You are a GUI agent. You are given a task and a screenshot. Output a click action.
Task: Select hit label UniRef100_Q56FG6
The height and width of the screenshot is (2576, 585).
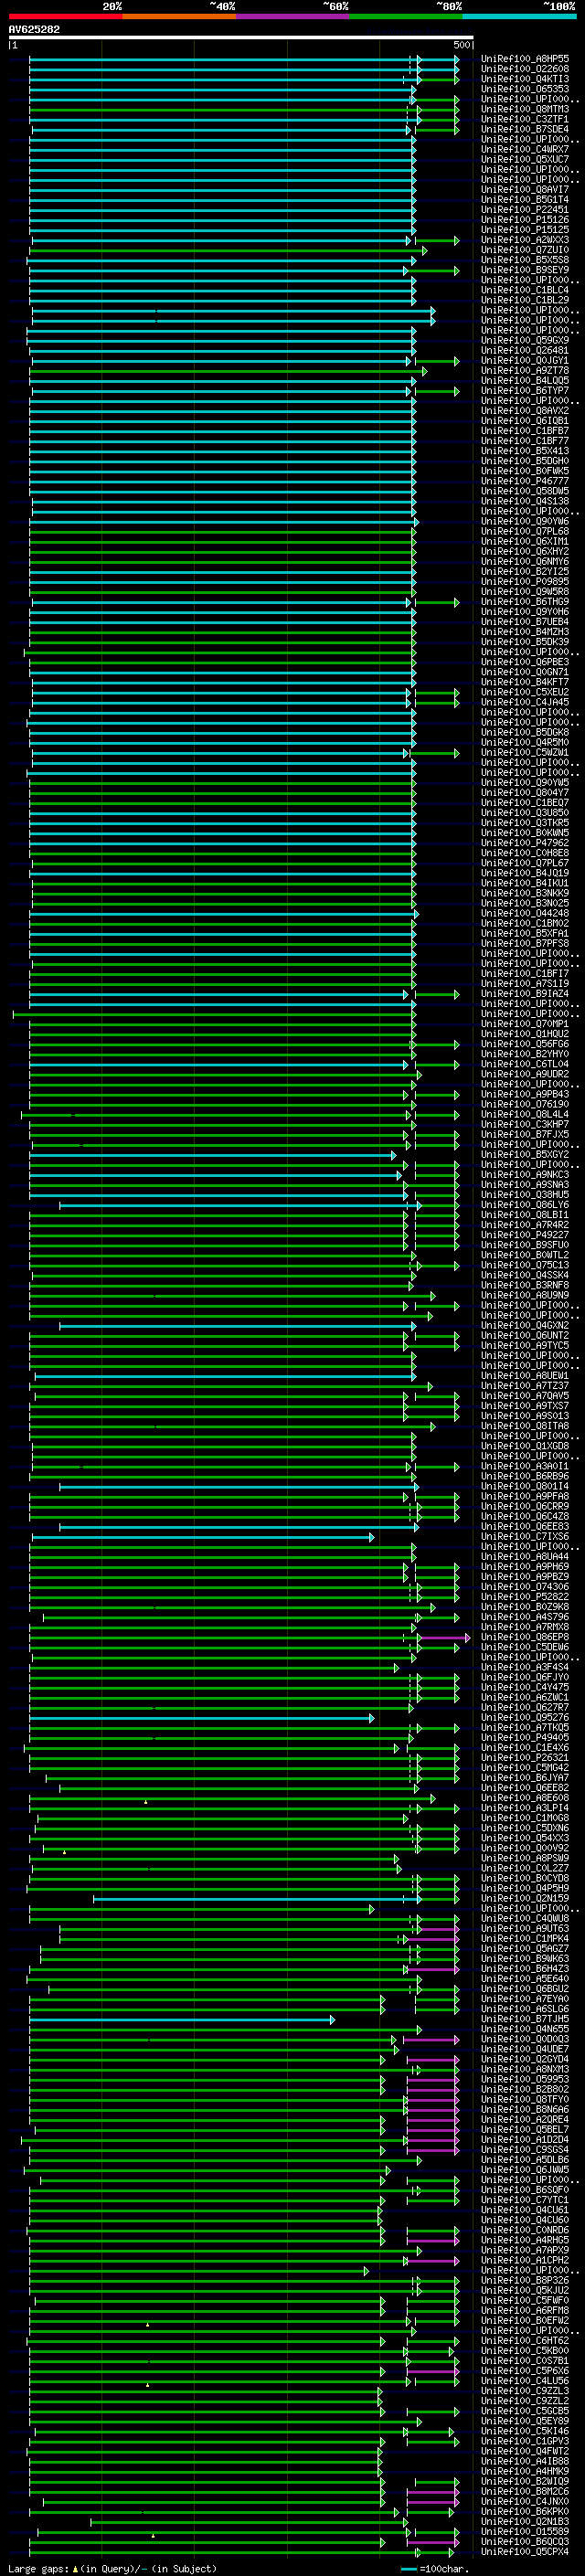click(x=525, y=1043)
